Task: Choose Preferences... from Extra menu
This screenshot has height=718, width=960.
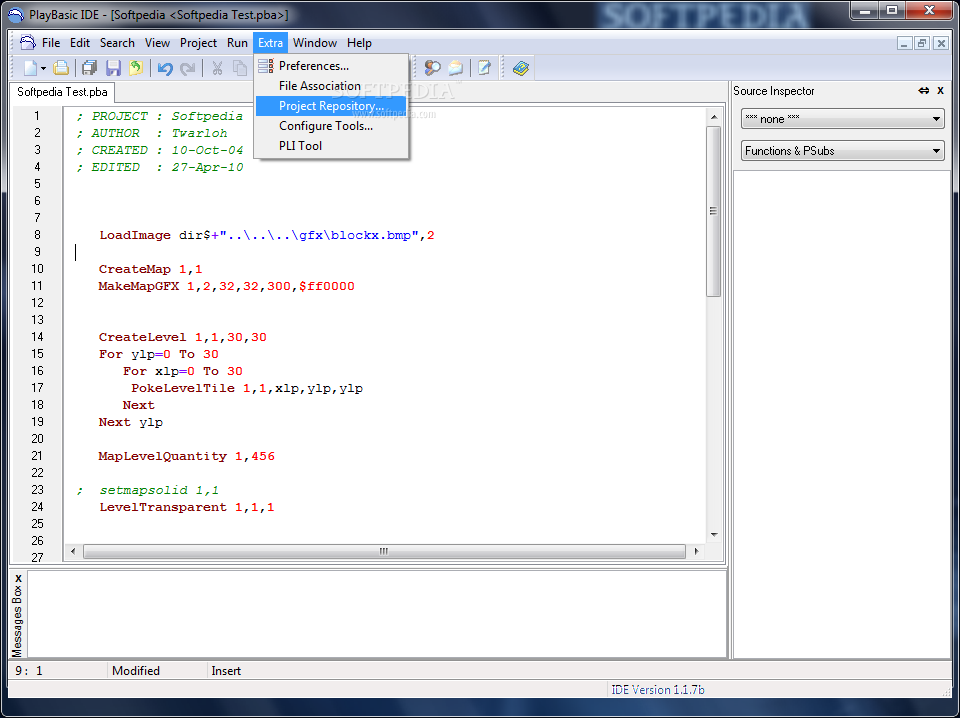Action: pos(331,65)
